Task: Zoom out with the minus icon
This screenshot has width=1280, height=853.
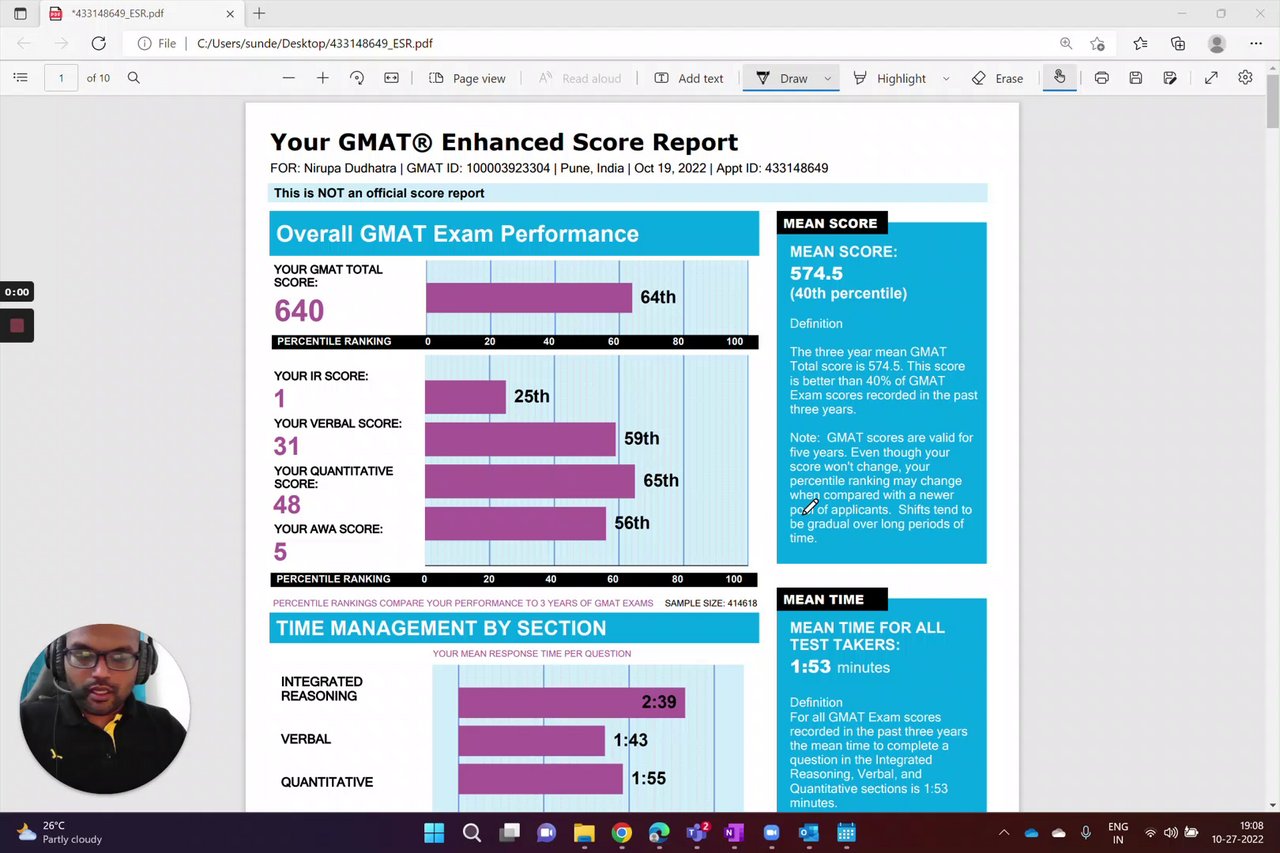Action: tap(289, 78)
